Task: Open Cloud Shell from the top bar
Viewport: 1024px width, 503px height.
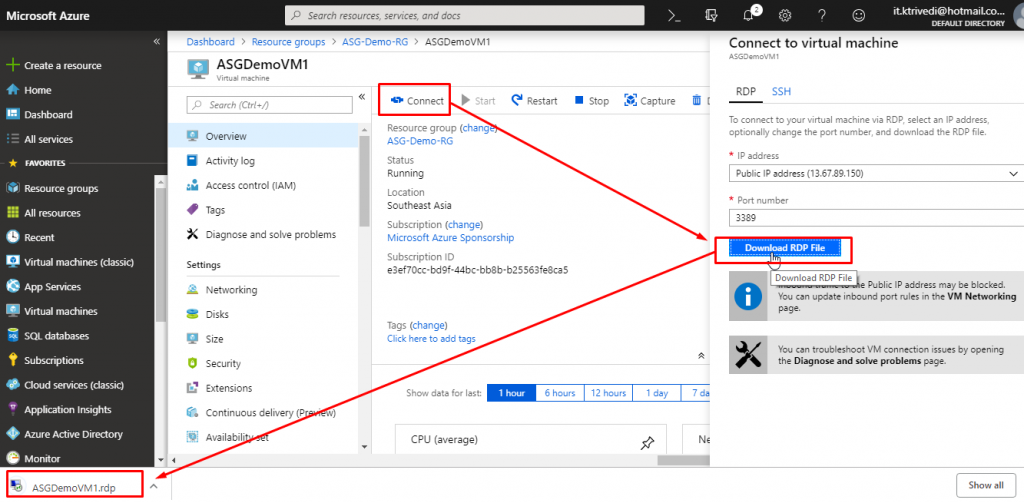Action: 674,15
